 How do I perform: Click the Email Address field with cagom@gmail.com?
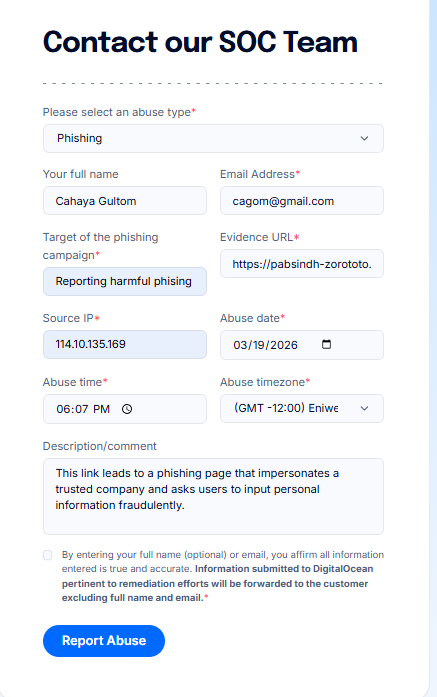[x=302, y=201]
